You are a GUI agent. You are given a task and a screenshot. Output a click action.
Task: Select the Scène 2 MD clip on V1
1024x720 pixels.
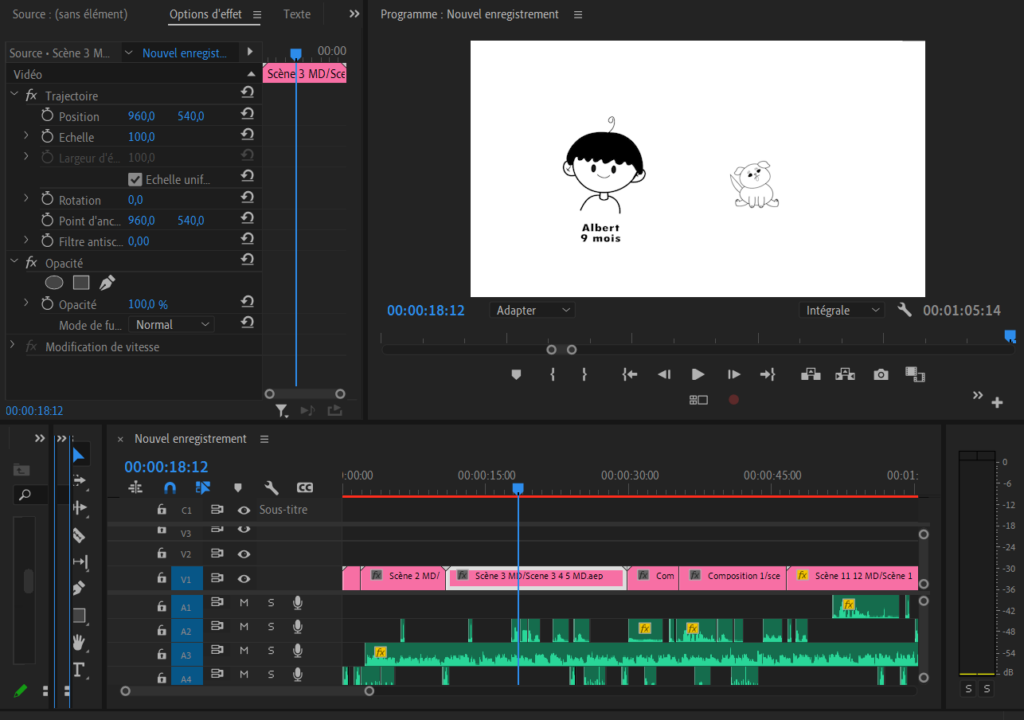pyautogui.click(x=404, y=577)
